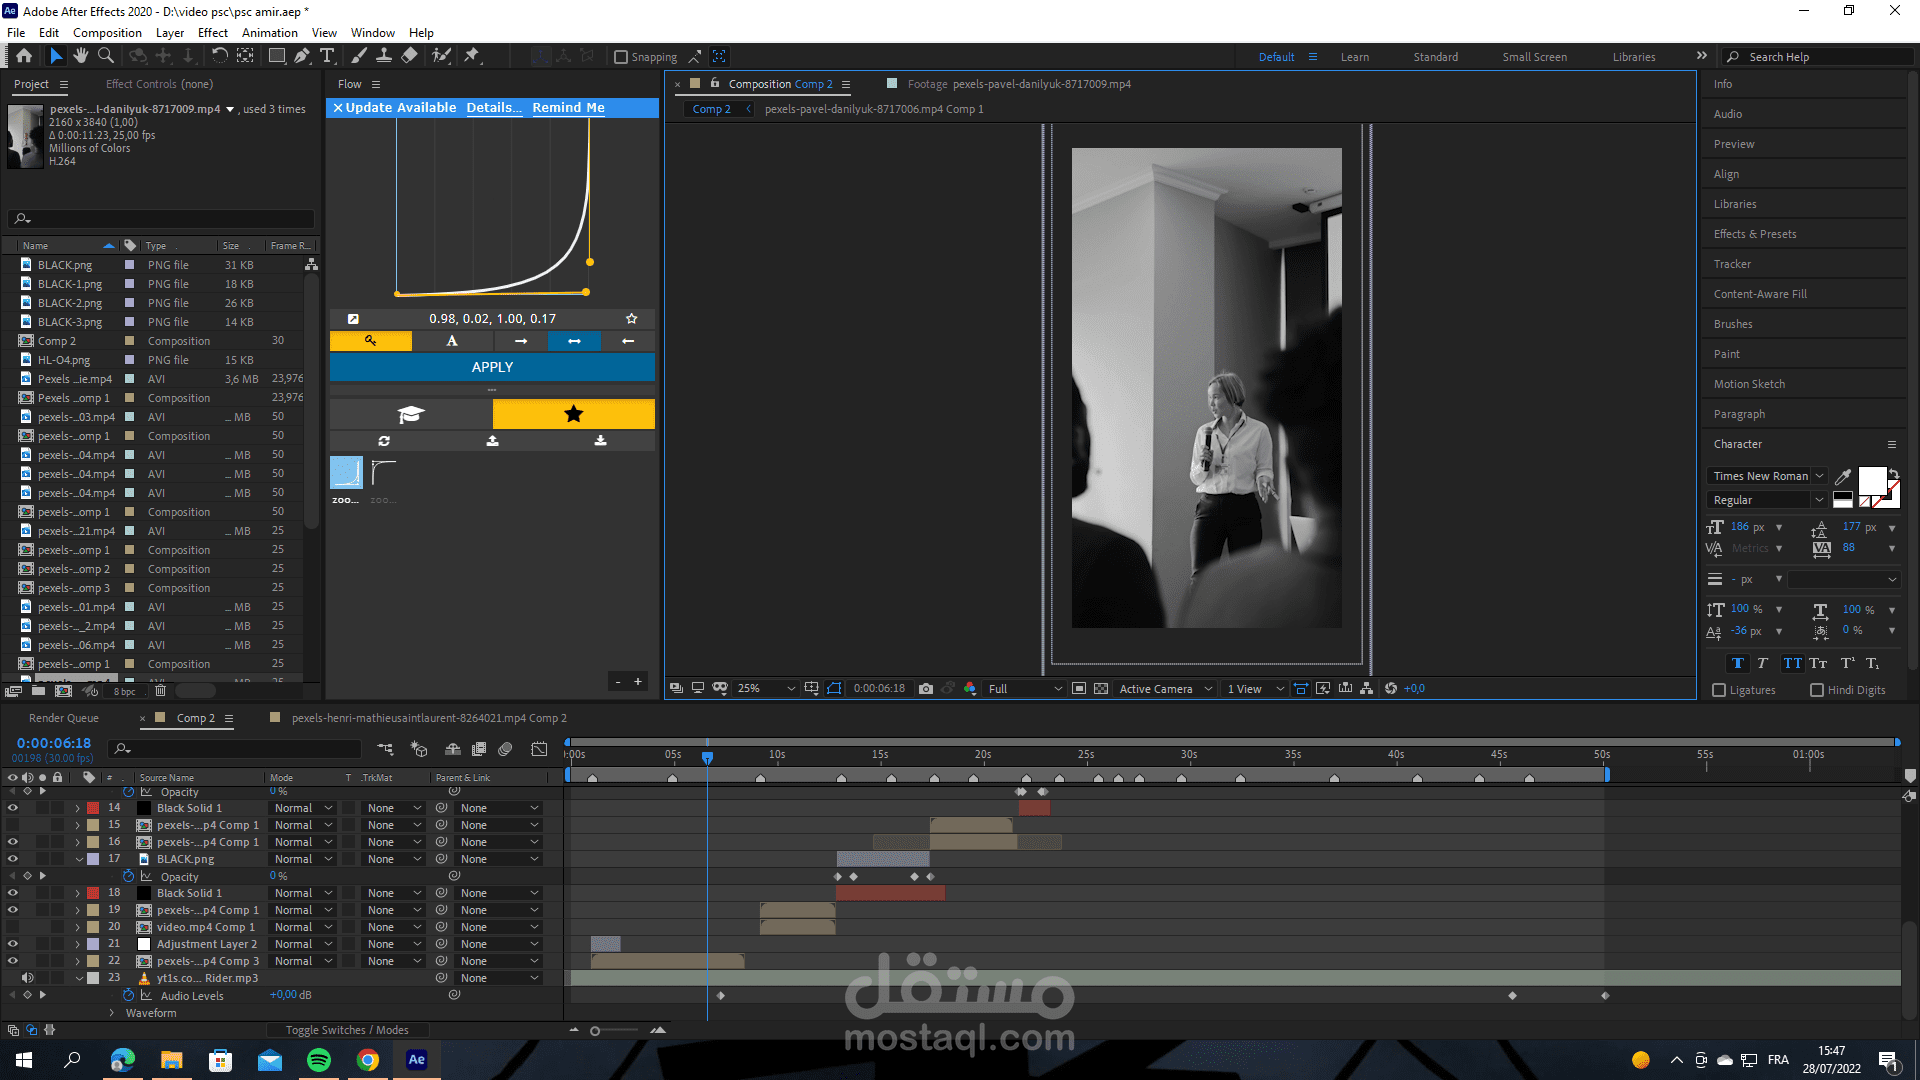Image resolution: width=1920 pixels, height=1080 pixels.
Task: Click the APPLY button in Flow panel
Action: [x=492, y=367]
